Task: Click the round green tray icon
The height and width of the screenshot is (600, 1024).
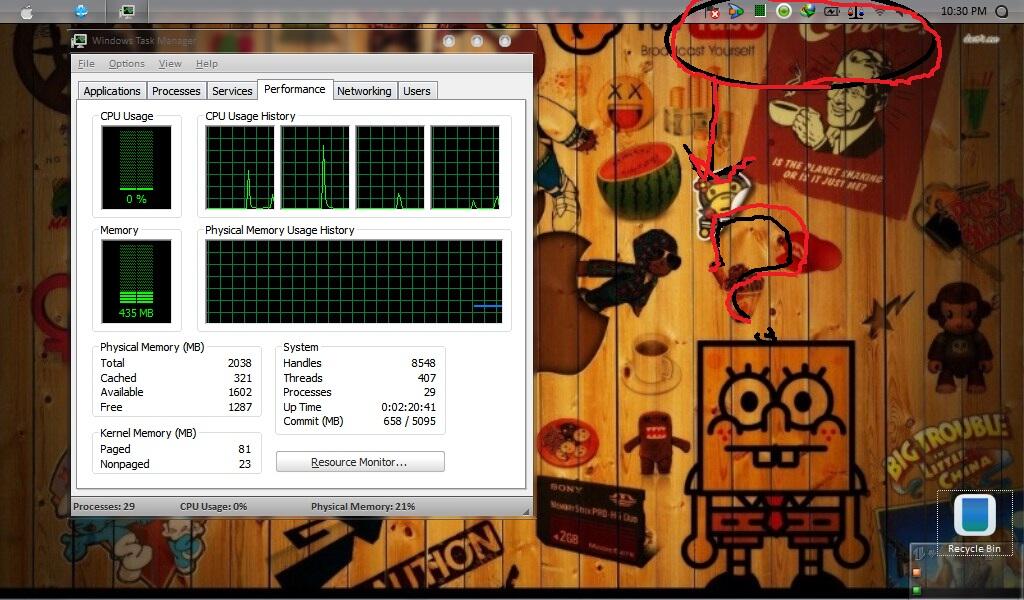Action: pos(784,11)
